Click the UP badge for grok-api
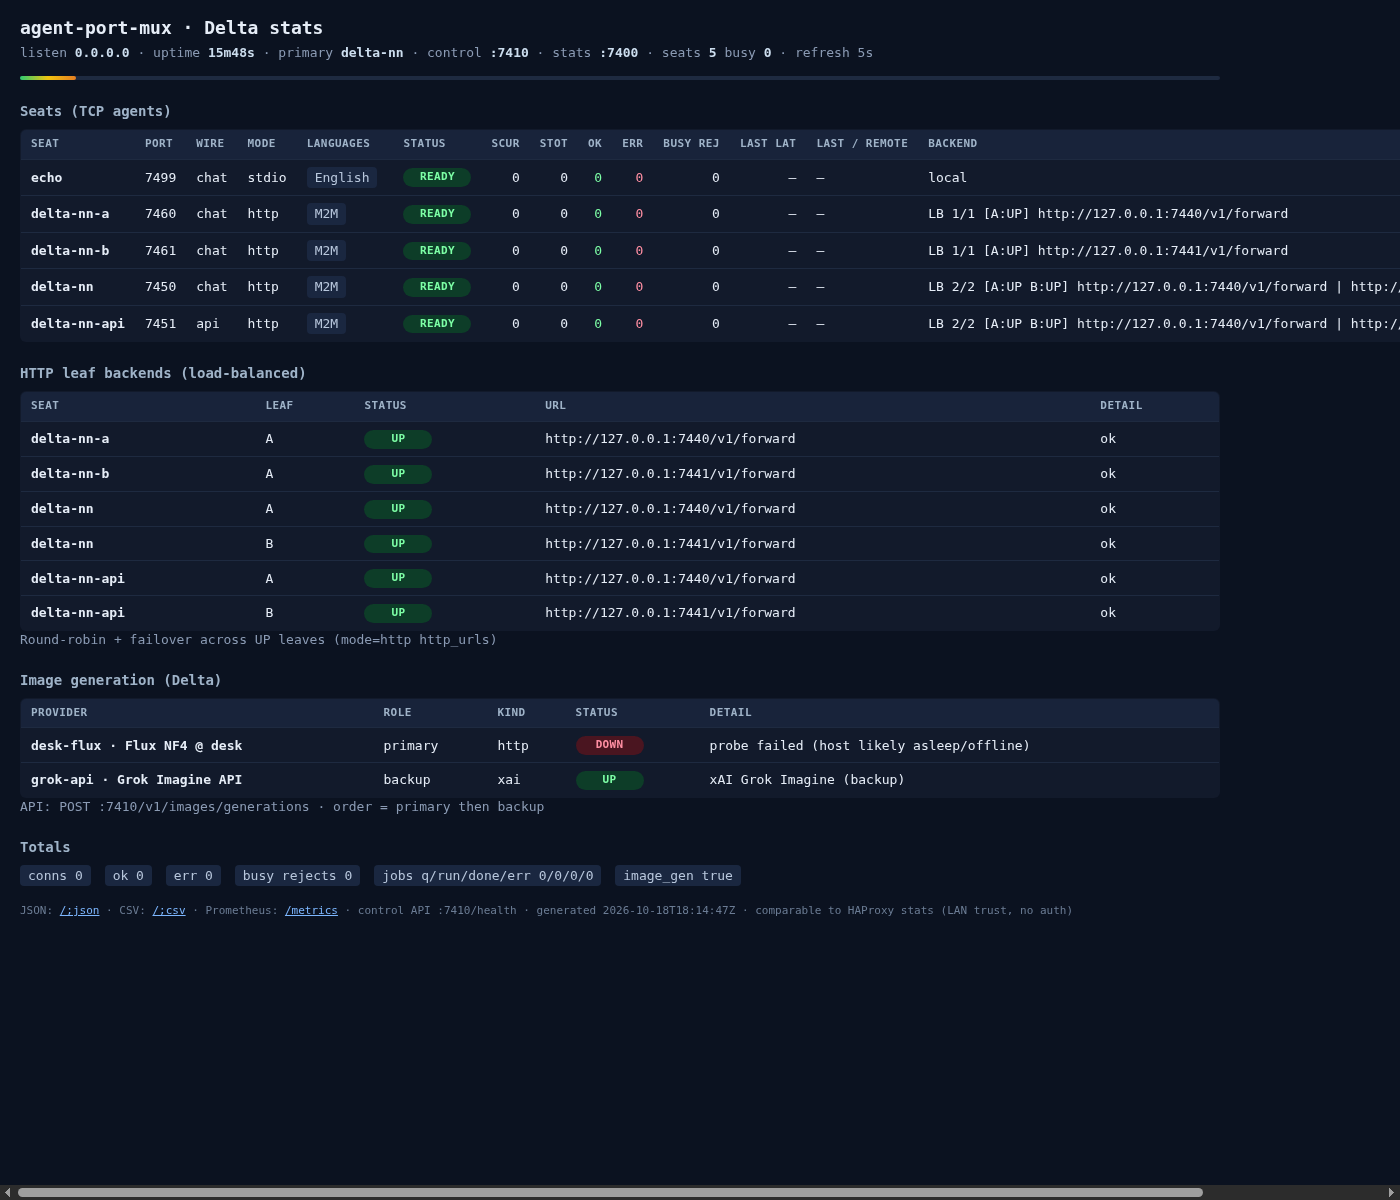Viewport: 1400px width, 1200px height. (x=609, y=780)
